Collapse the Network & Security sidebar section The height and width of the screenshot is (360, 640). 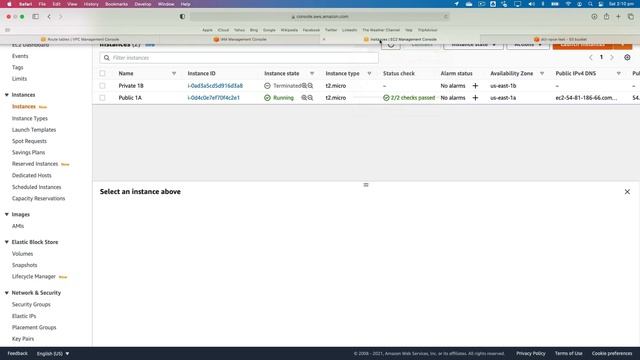[x=7, y=293]
